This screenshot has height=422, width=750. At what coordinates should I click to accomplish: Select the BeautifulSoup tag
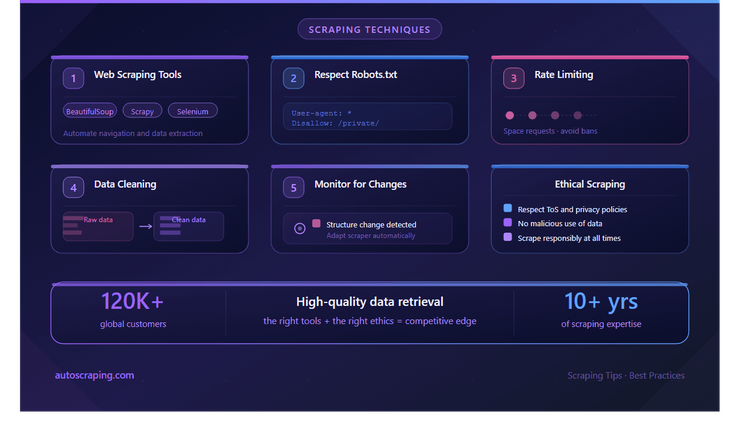point(89,111)
